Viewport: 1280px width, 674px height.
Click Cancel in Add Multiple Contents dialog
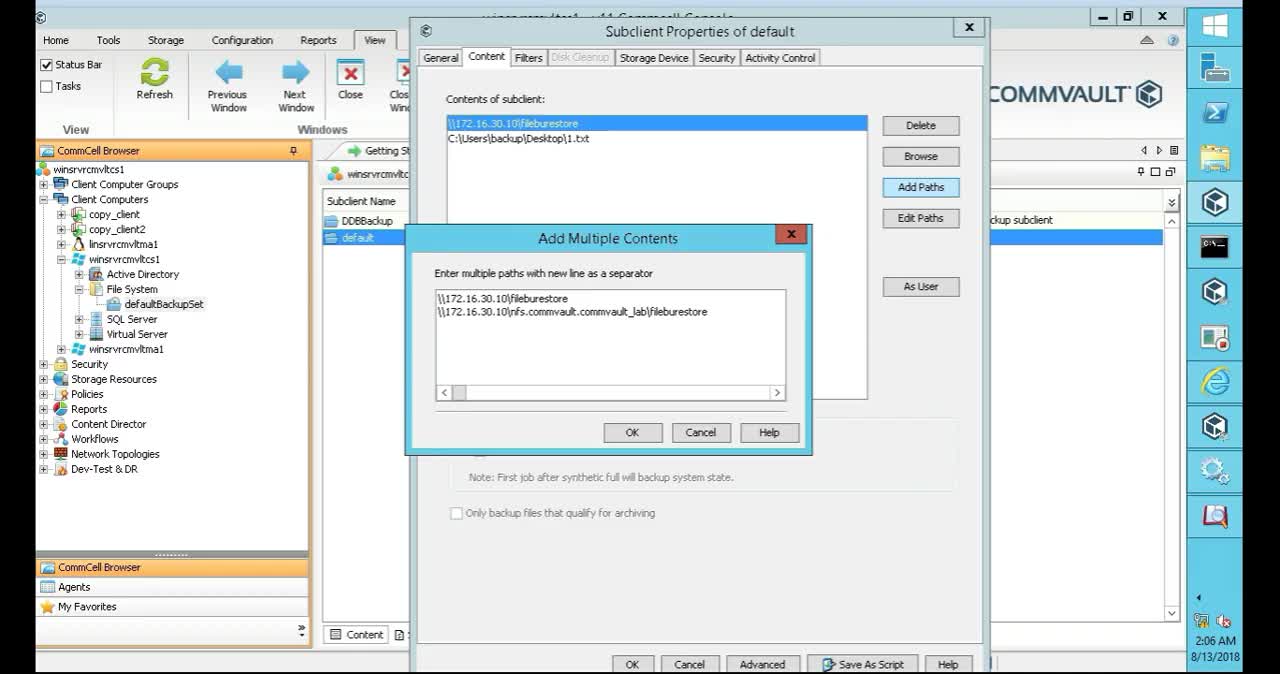point(701,433)
